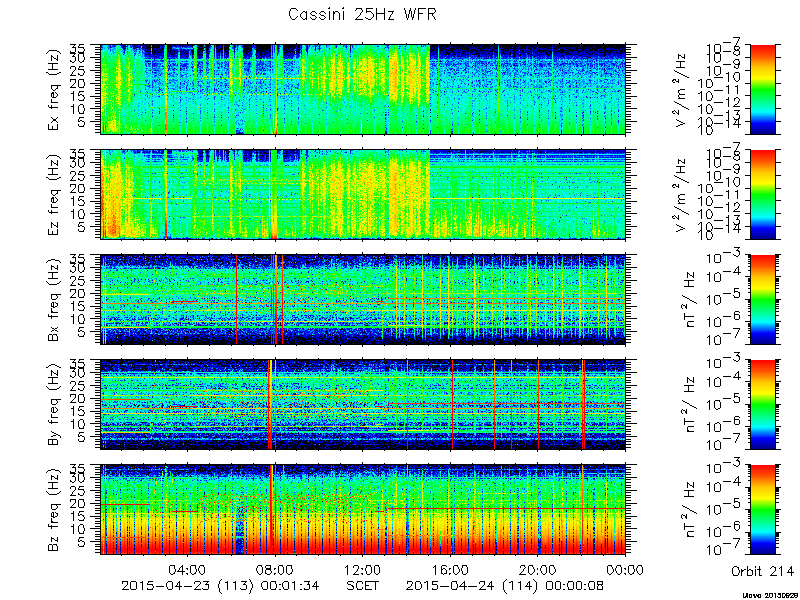
Task: Click the 16:00 time axis label
Action: coord(451,569)
